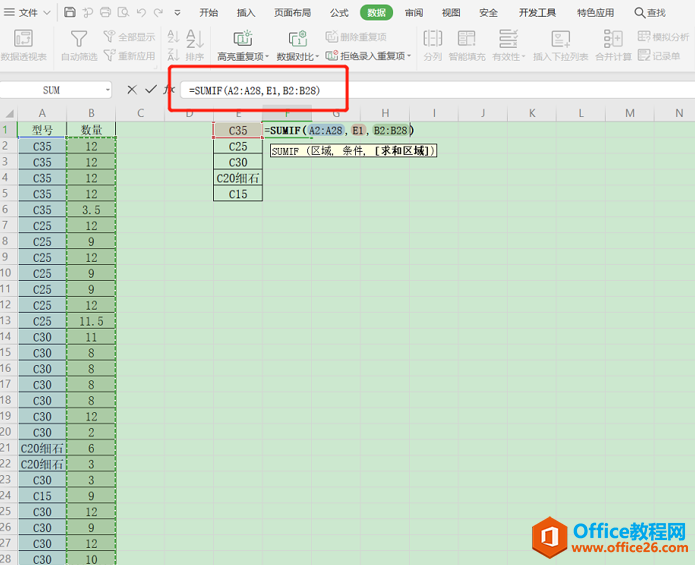Click cell B13 with value 11.5
The width and height of the screenshot is (695, 565).
click(91, 321)
